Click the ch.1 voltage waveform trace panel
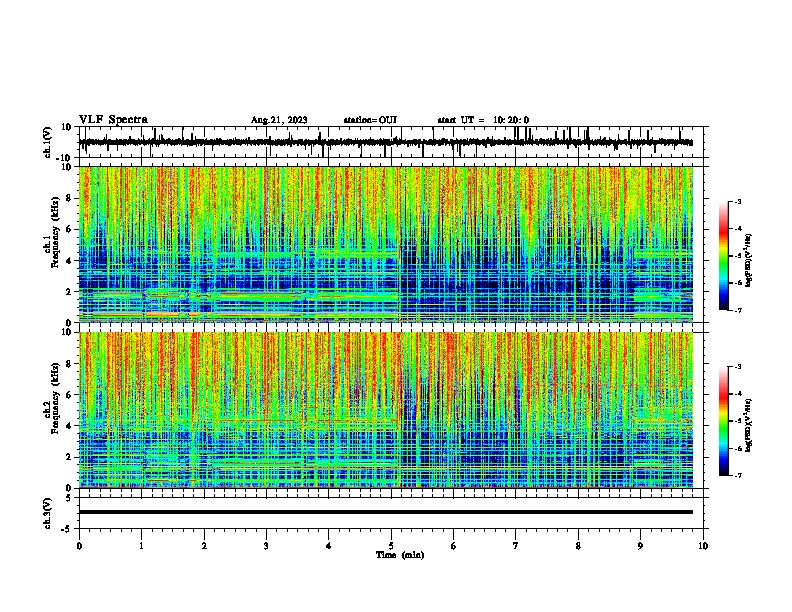Image resolution: width=792 pixels, height=612 pixels. coord(393,142)
